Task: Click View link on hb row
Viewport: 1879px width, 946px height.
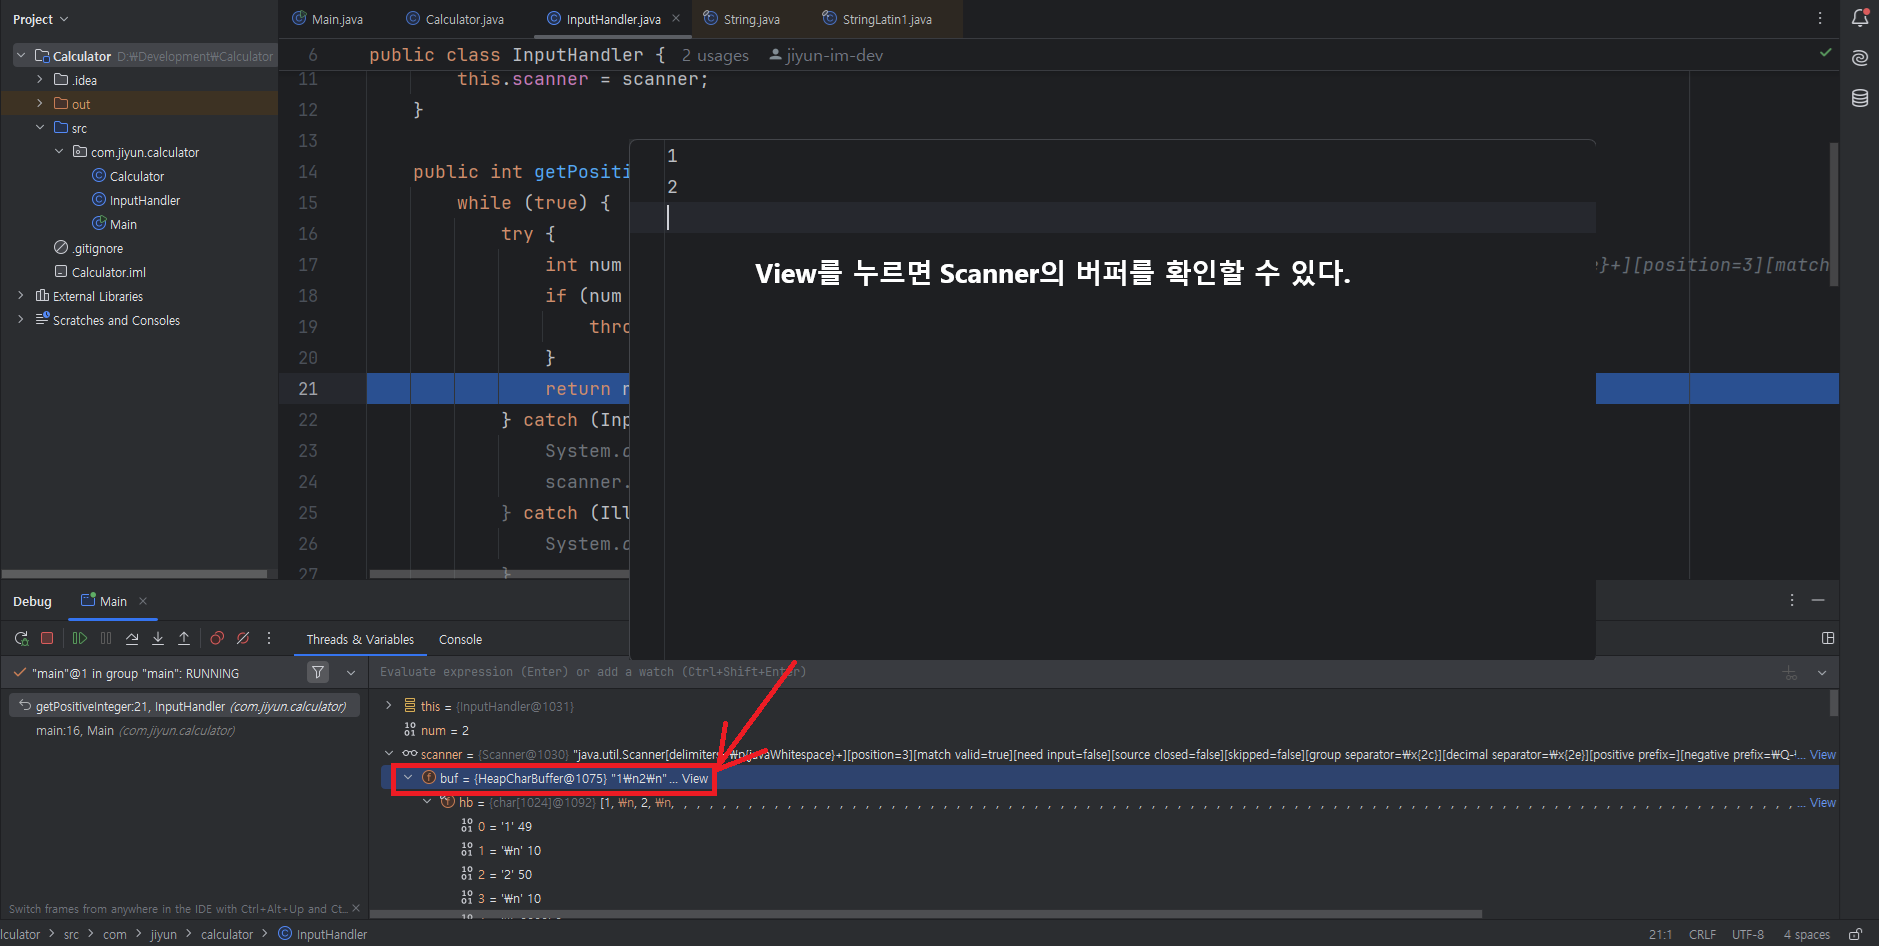Action: pyautogui.click(x=1823, y=802)
